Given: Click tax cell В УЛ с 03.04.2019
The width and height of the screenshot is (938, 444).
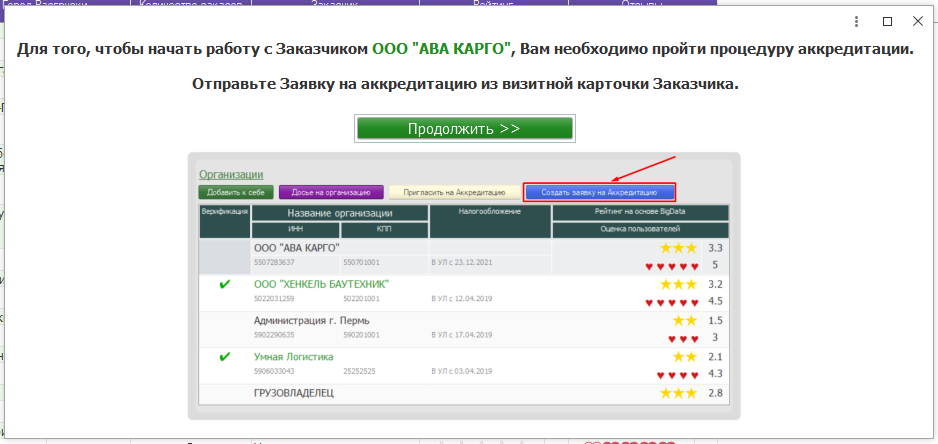Looking at the screenshot, I should 461,372.
